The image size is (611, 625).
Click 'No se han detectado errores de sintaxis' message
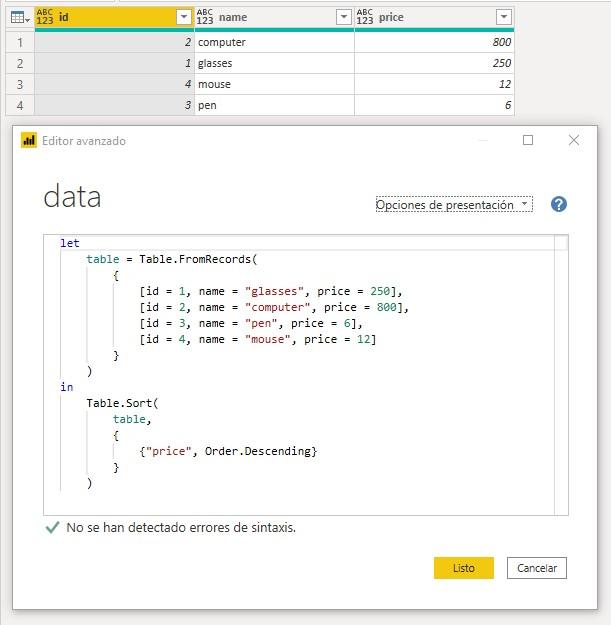[x=181, y=527]
